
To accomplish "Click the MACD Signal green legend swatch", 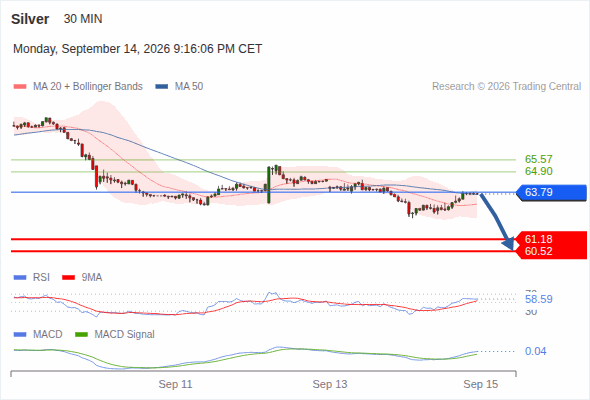I will point(81,335).
